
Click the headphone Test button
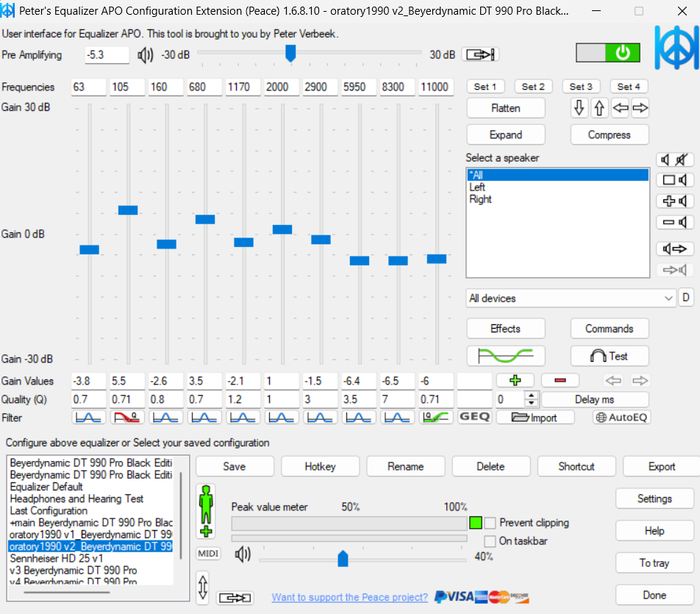click(609, 356)
